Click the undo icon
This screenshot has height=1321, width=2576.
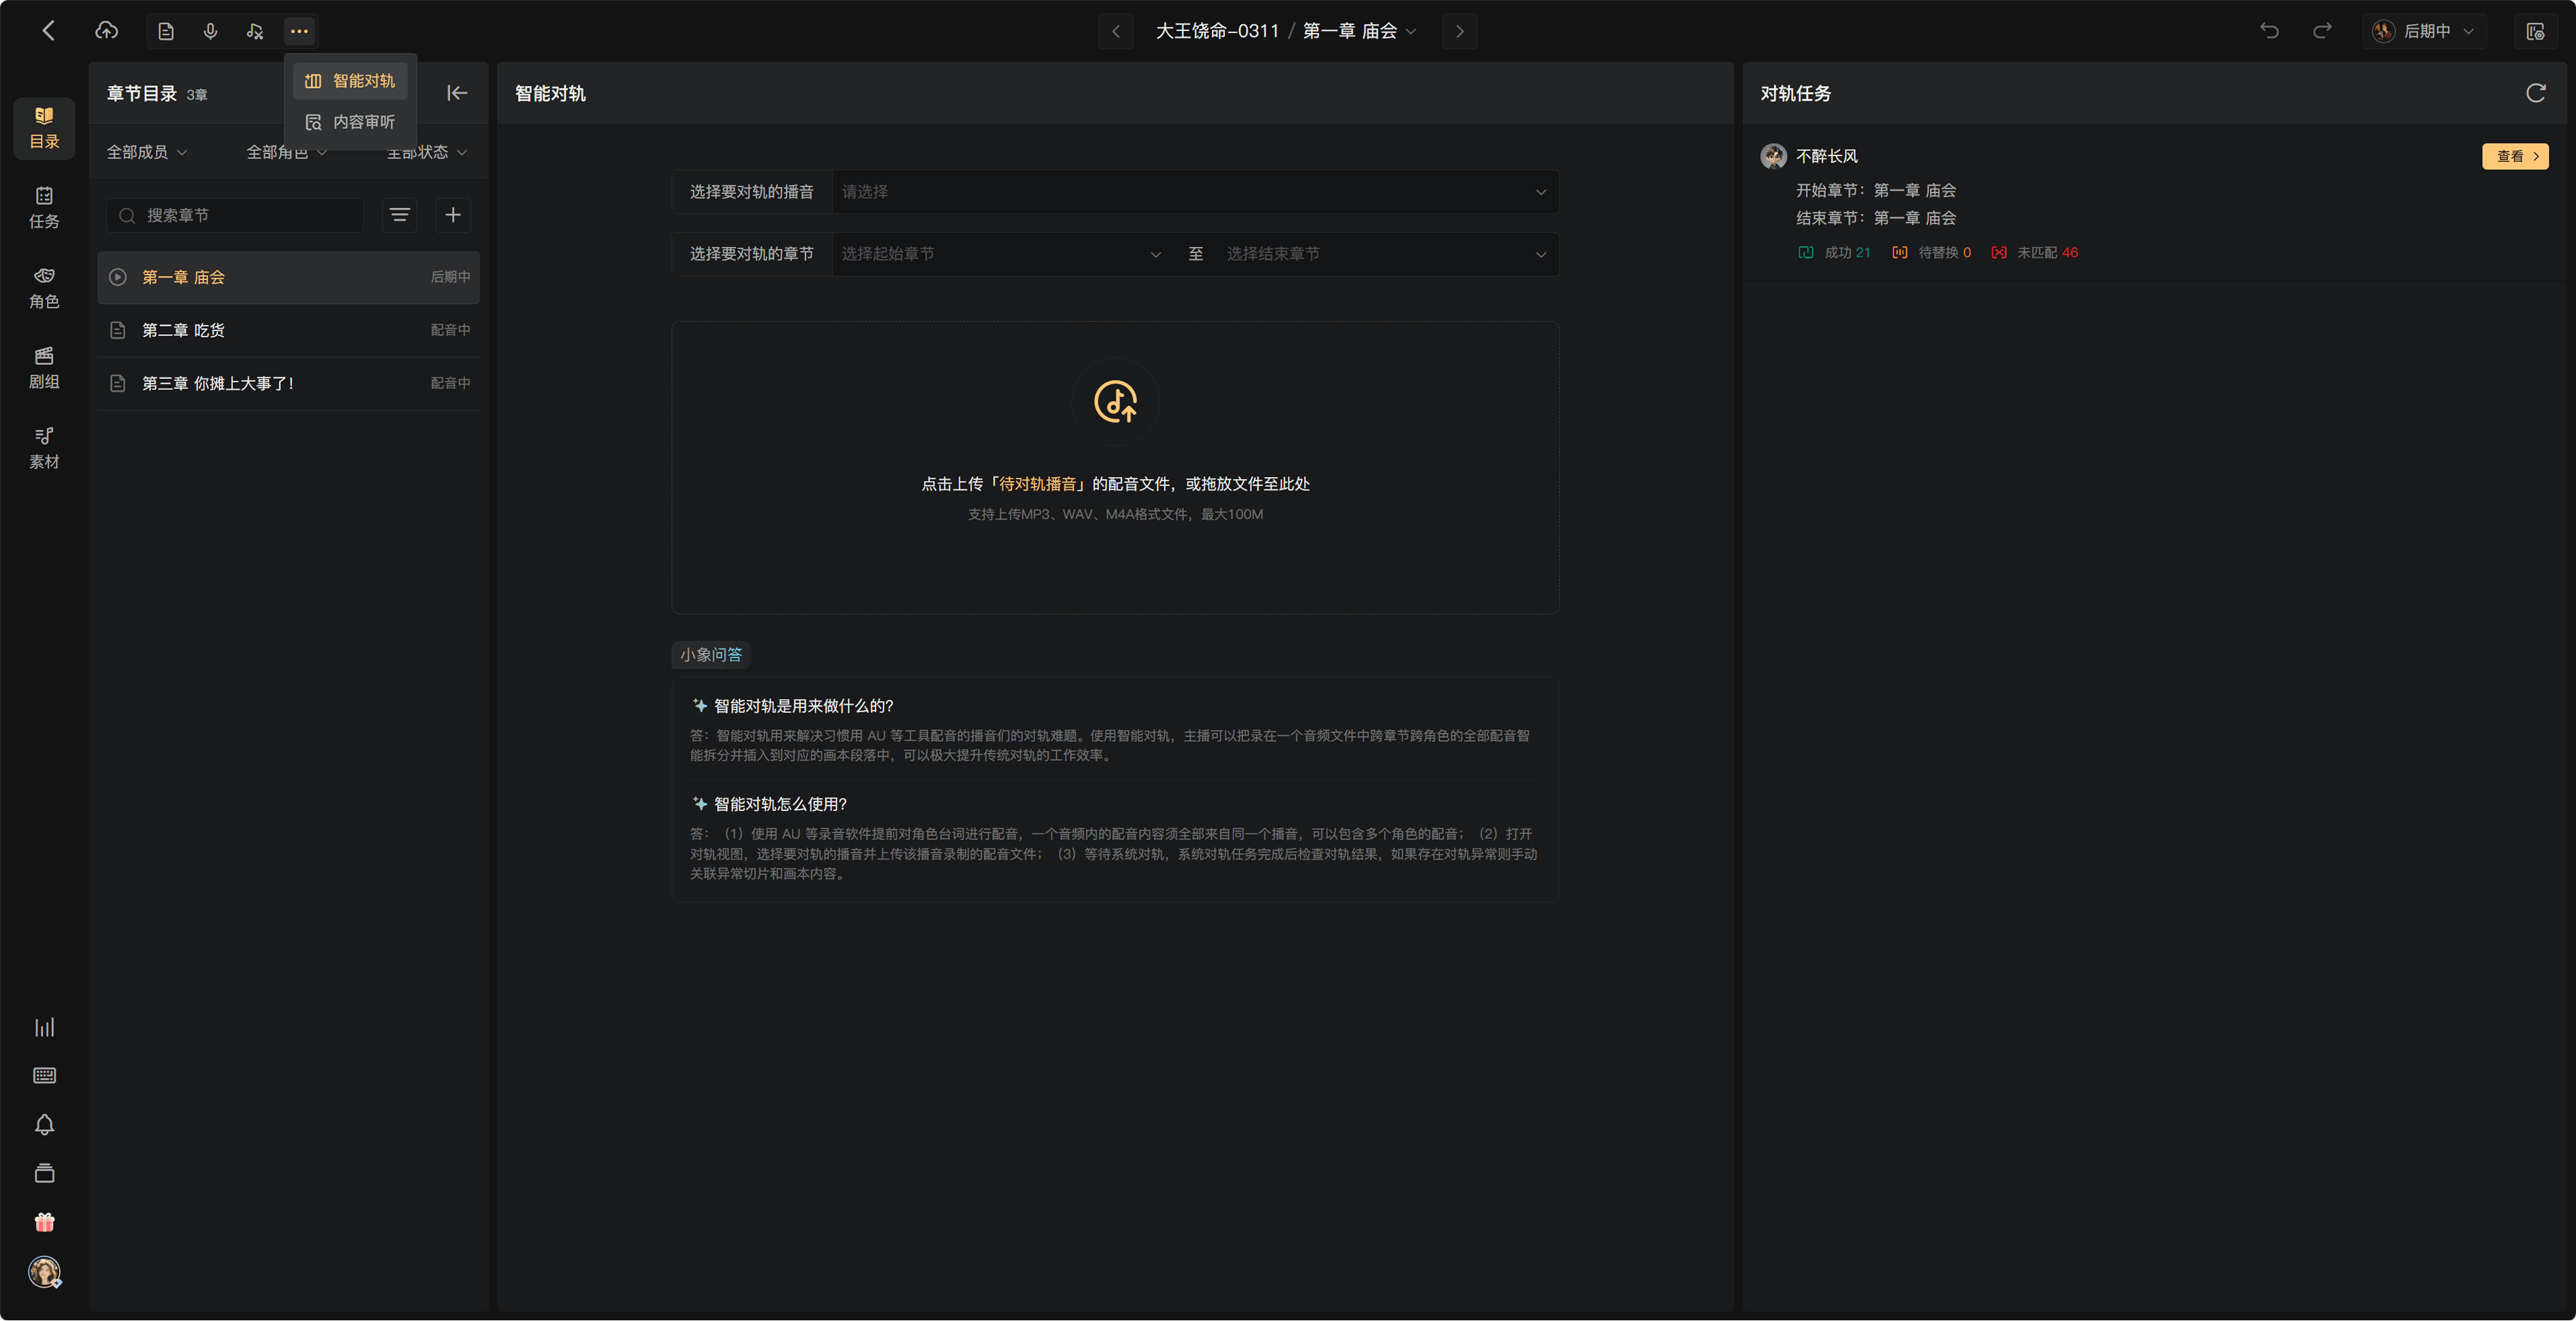pos(2269,31)
